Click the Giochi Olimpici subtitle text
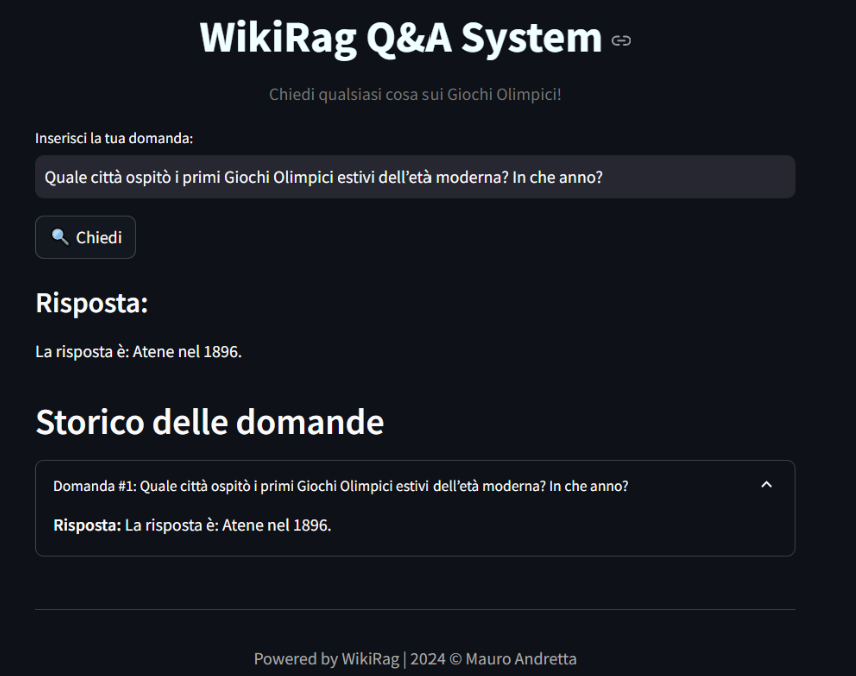856x676 pixels. tap(414, 94)
